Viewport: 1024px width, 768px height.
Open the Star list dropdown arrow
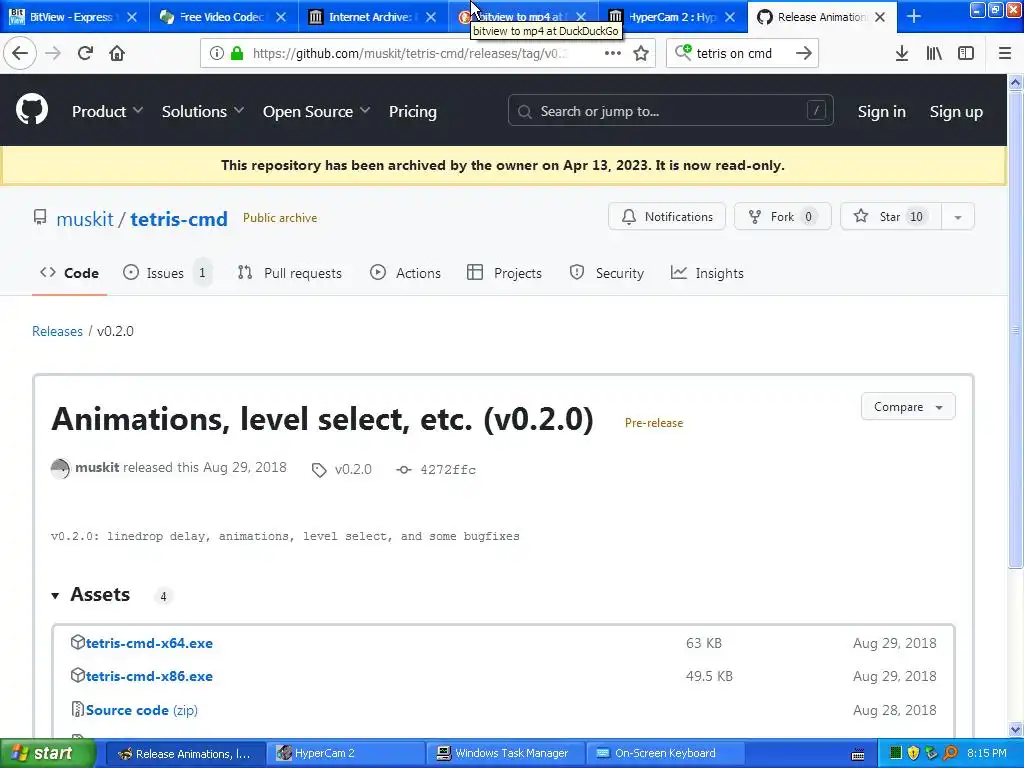pos(958,217)
